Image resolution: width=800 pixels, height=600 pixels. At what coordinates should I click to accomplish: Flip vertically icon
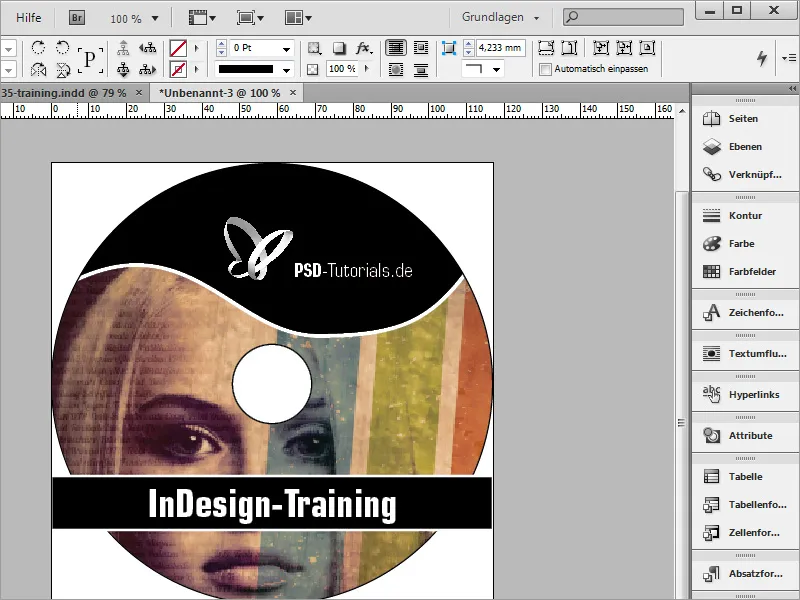click(62, 69)
